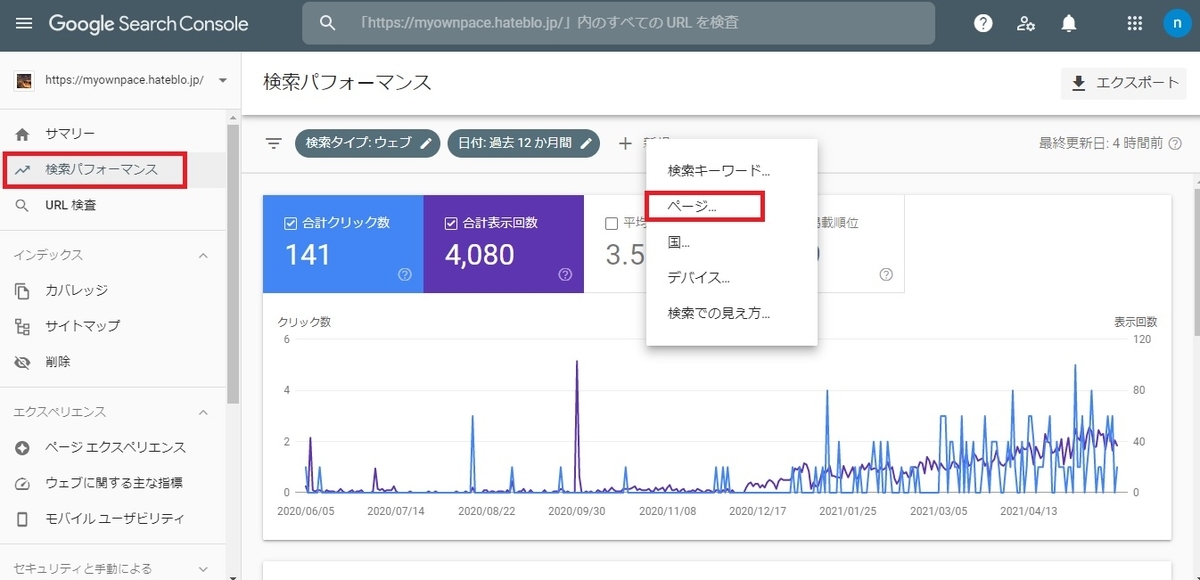Click the 2020/09/30 date label on chart
The height and width of the screenshot is (580, 1200).
click(x=577, y=510)
